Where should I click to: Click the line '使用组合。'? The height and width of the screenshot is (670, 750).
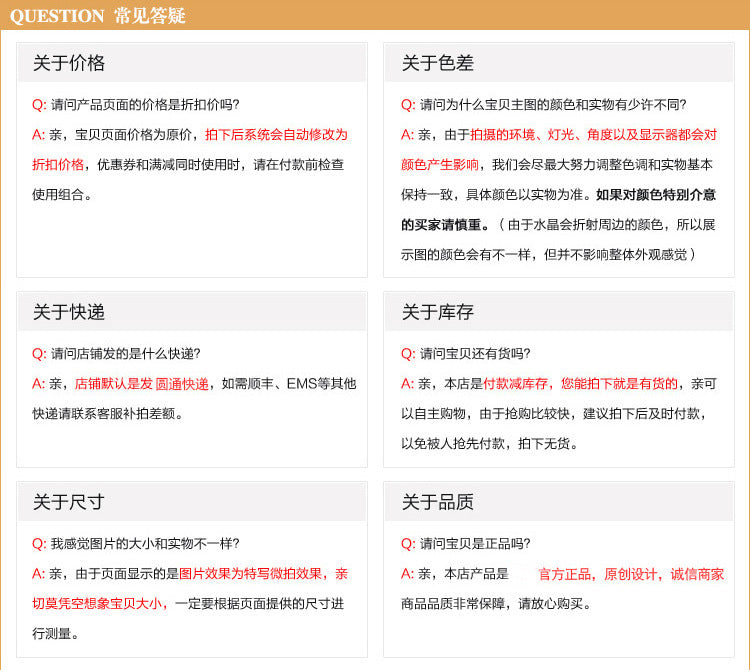pos(62,195)
